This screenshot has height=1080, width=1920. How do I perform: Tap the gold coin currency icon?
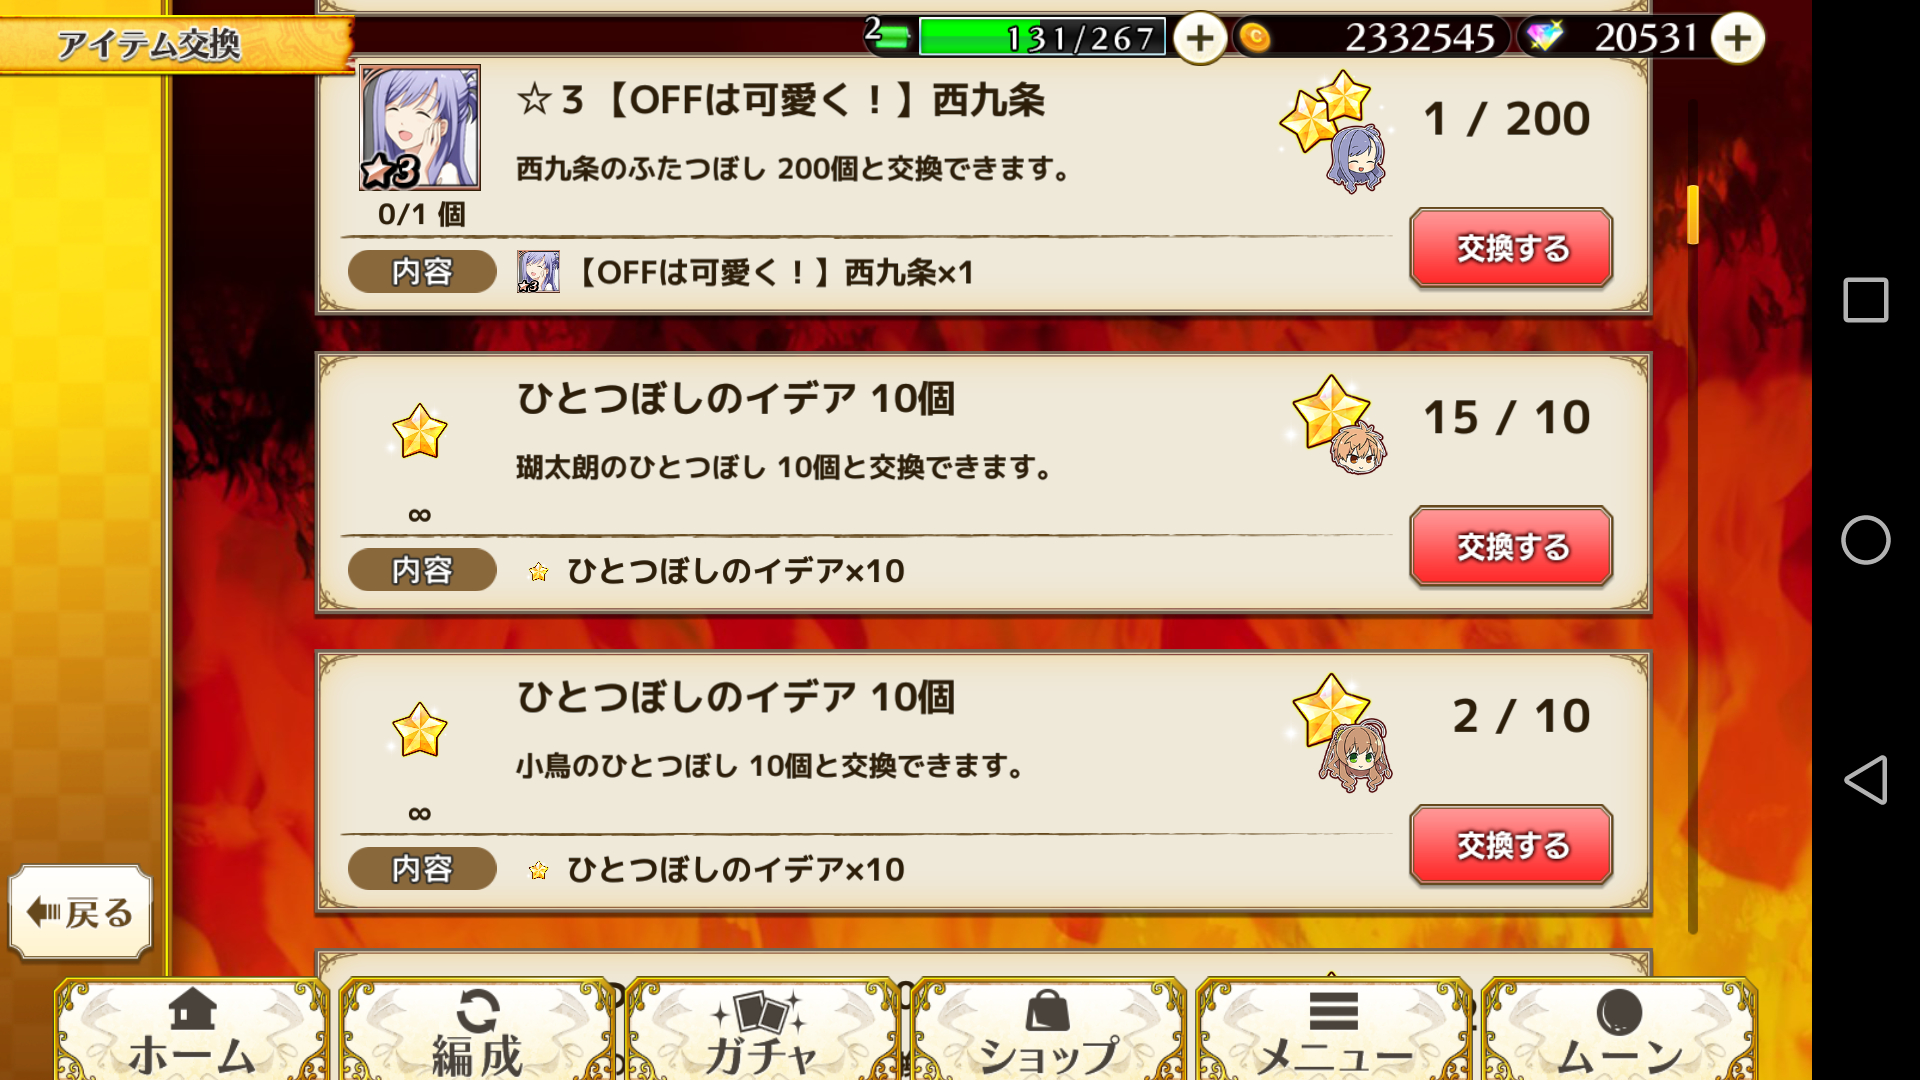click(x=1254, y=38)
